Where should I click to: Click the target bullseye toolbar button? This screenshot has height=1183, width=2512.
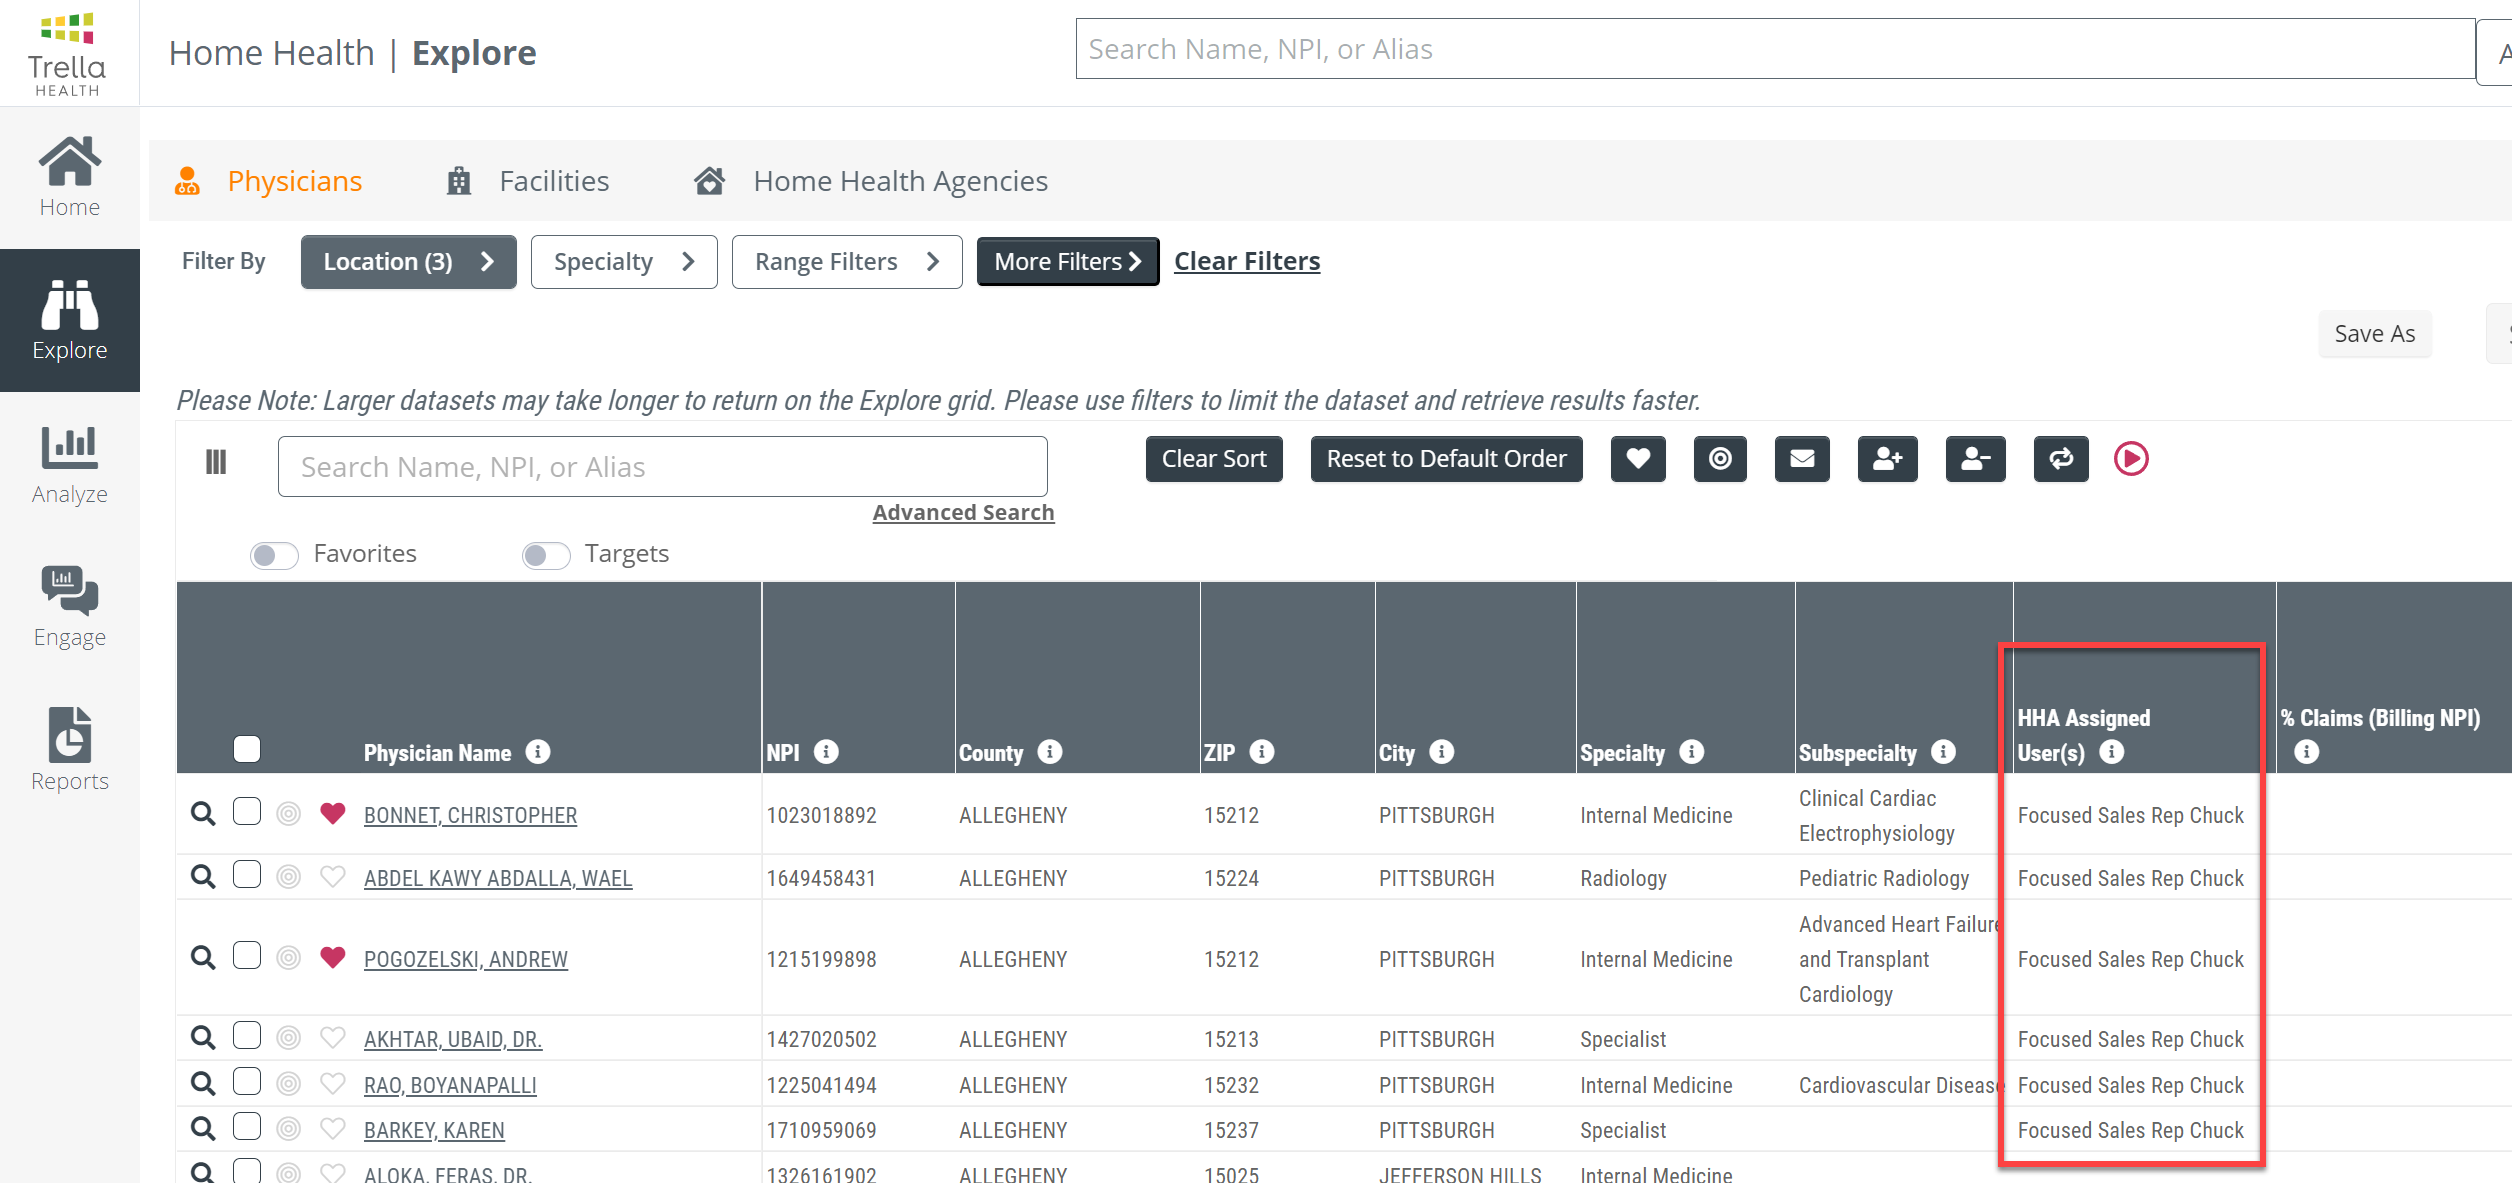click(x=1720, y=459)
